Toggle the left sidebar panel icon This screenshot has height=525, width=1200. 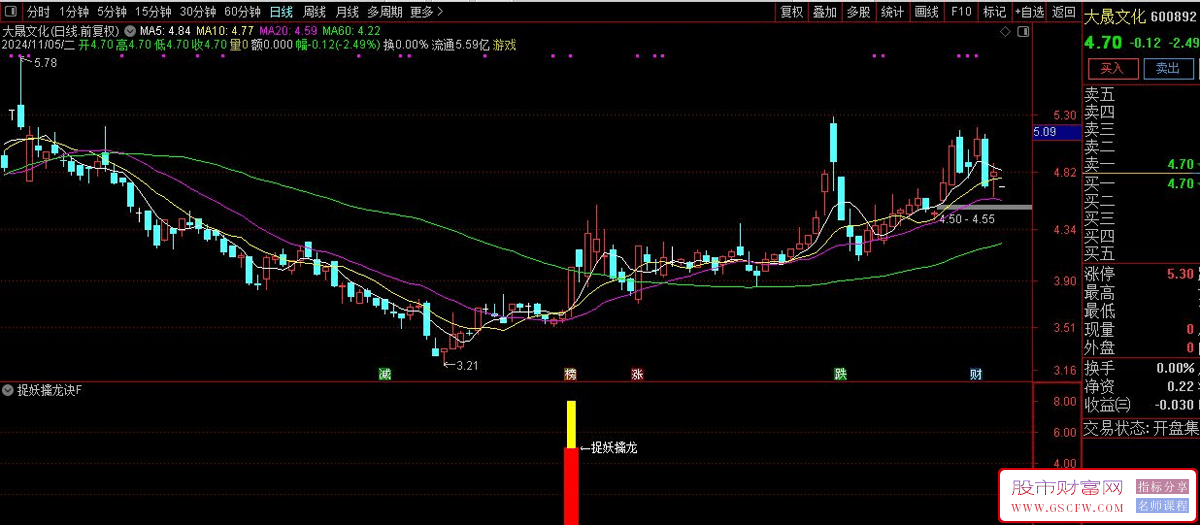click(10, 12)
